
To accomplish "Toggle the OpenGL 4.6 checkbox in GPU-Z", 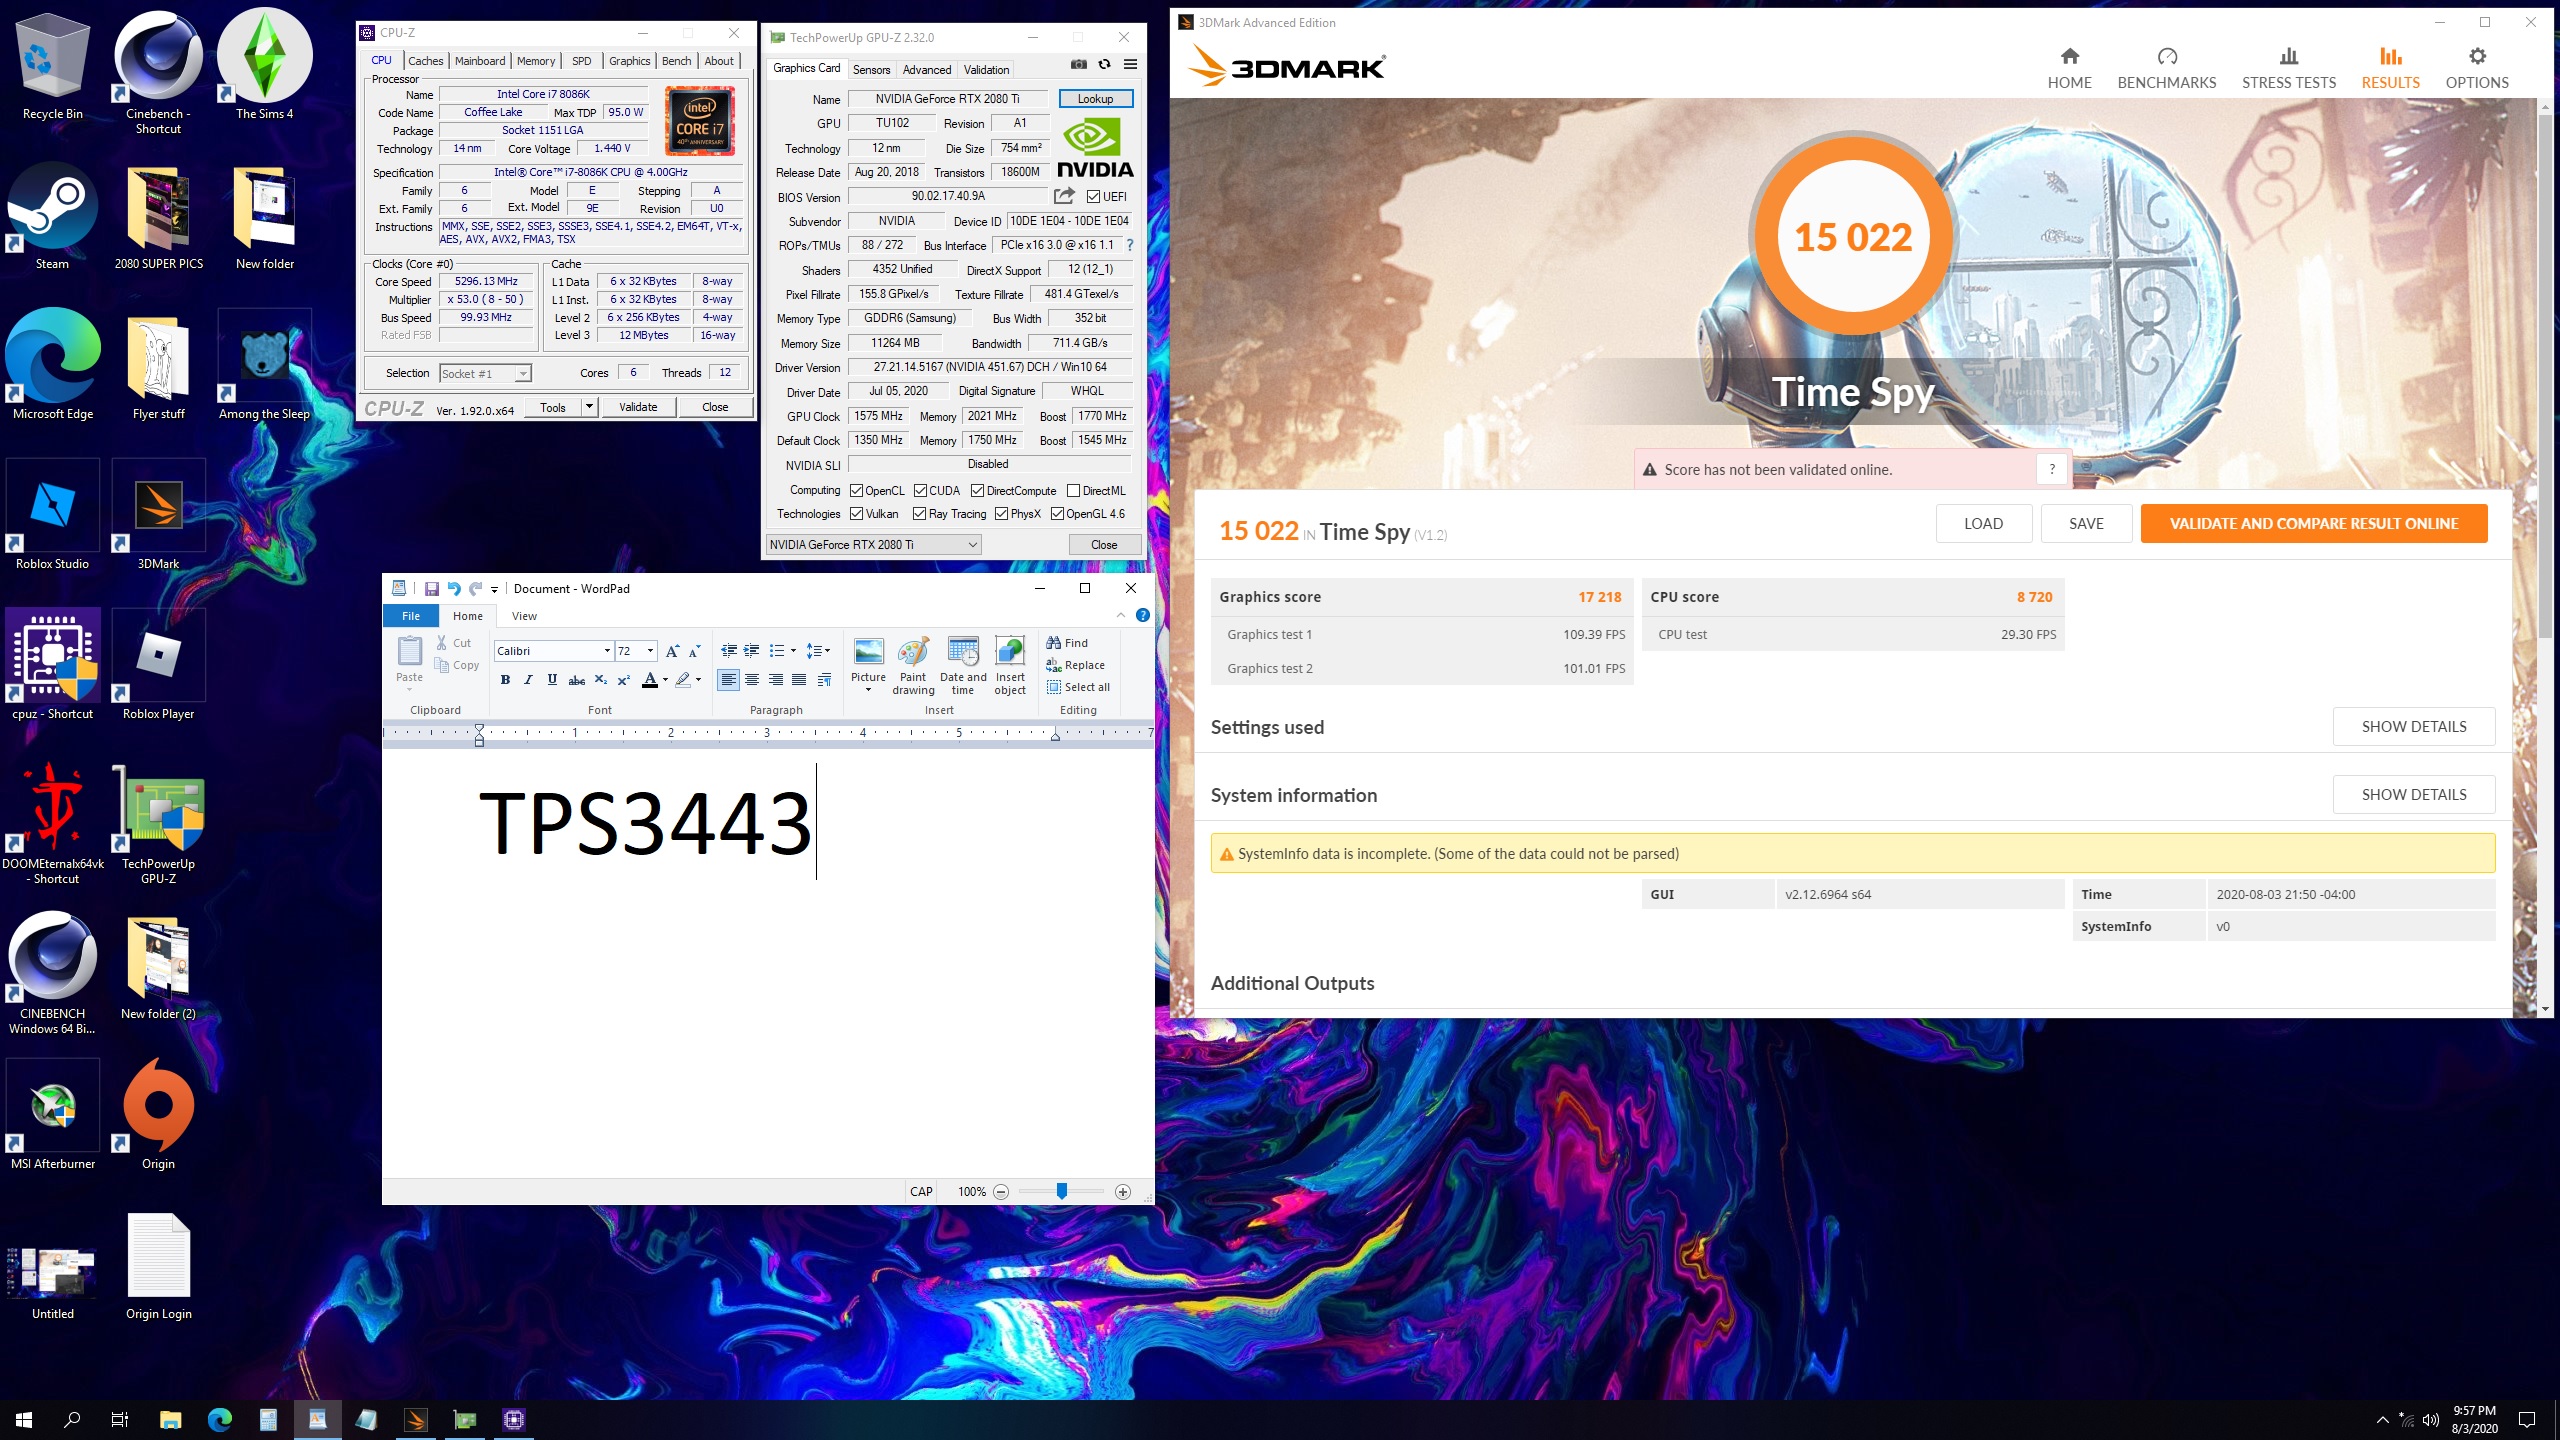I will click(x=1057, y=514).
